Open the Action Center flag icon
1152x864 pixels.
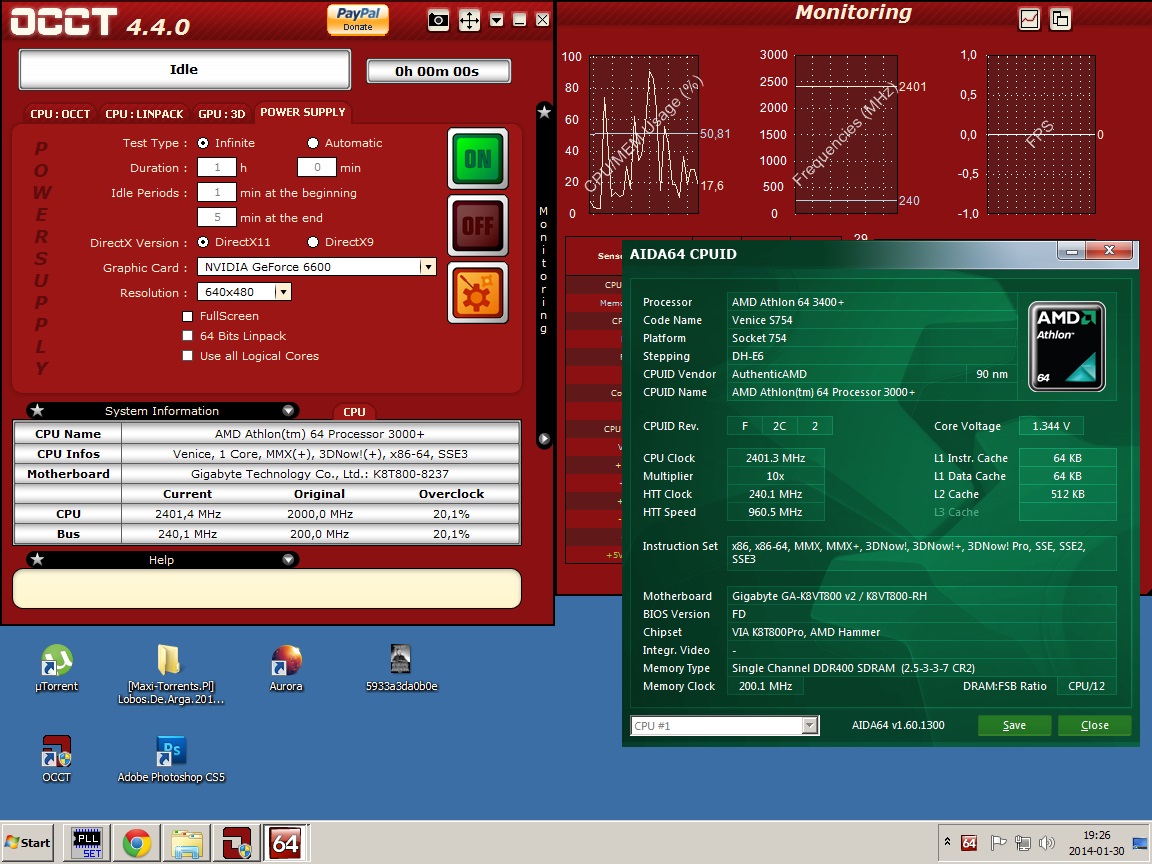point(998,843)
